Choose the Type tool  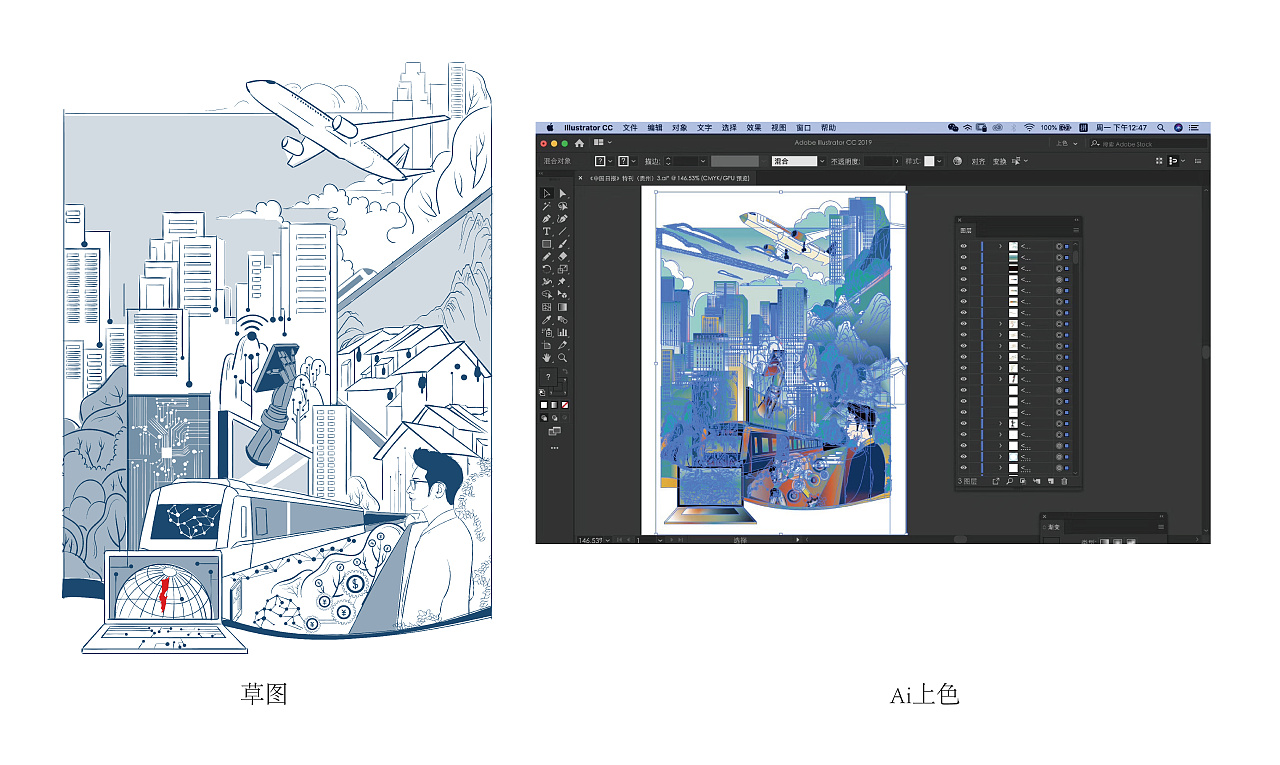547,231
